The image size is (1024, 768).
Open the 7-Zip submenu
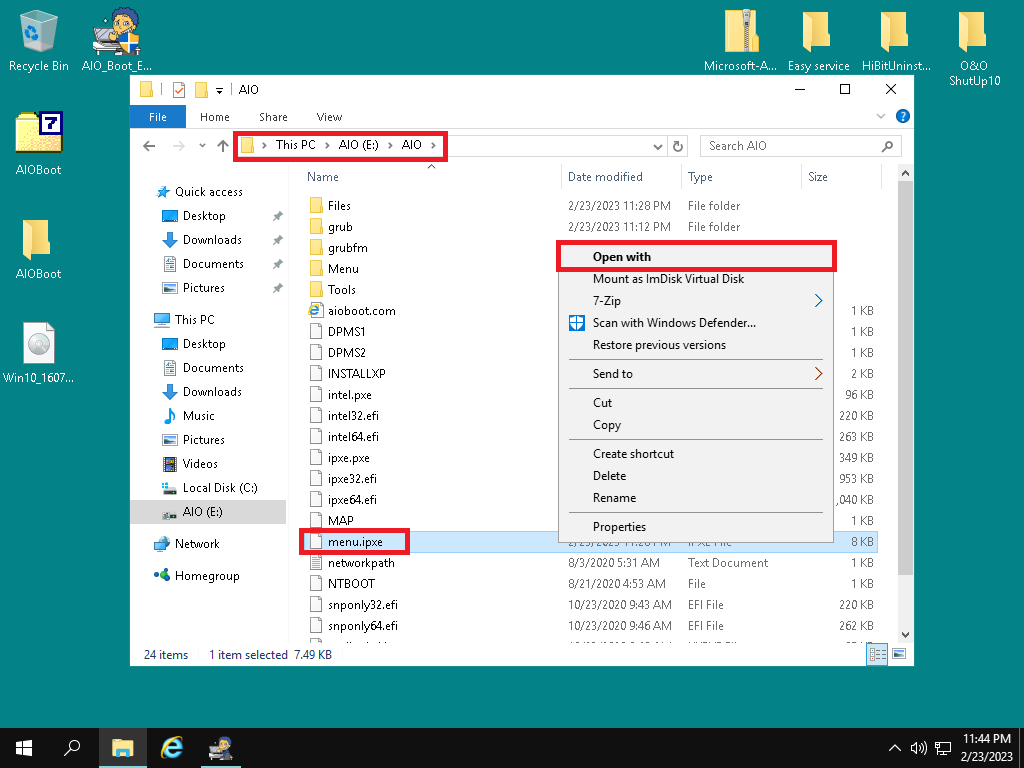(x=607, y=301)
